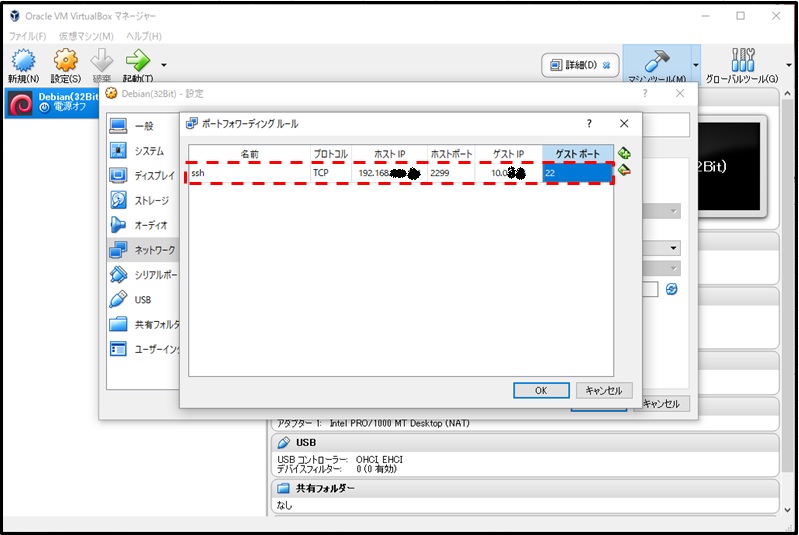
Task: Open the ファイル(F) menu
Action: click(28, 36)
